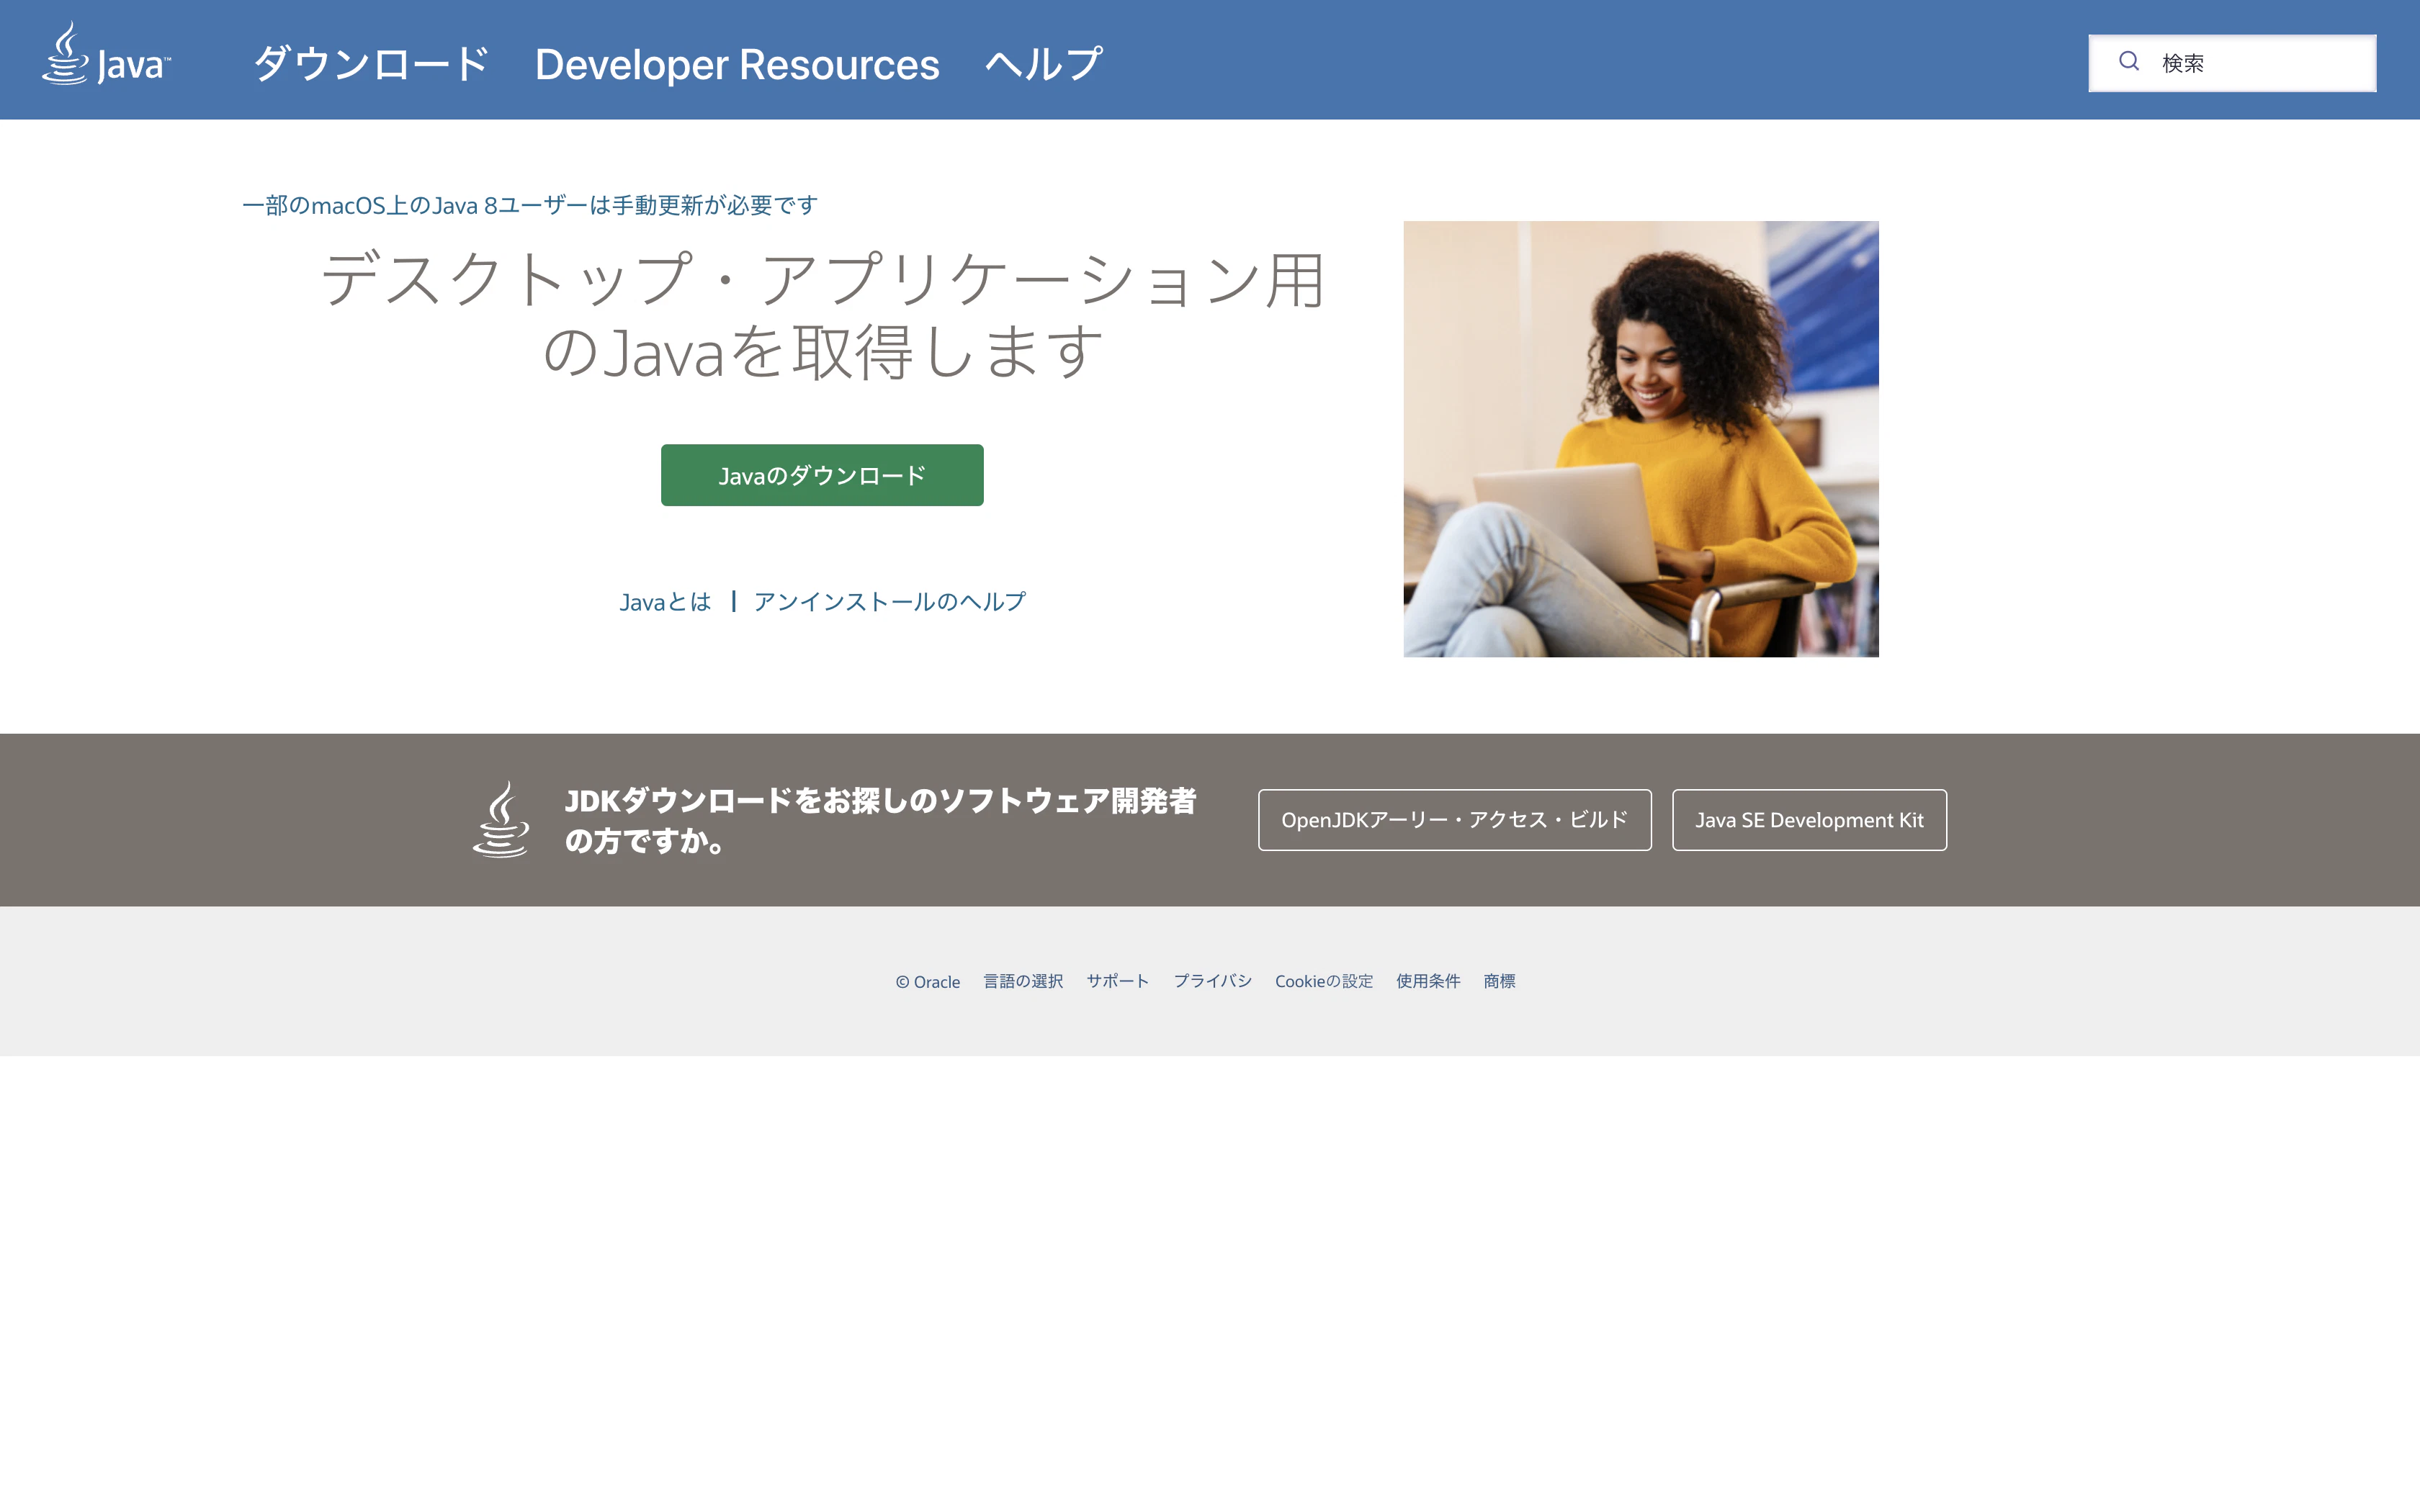Click the JDKダウンロードをお探しの banner text
This screenshot has height=1512, width=2420.
click(x=880, y=820)
